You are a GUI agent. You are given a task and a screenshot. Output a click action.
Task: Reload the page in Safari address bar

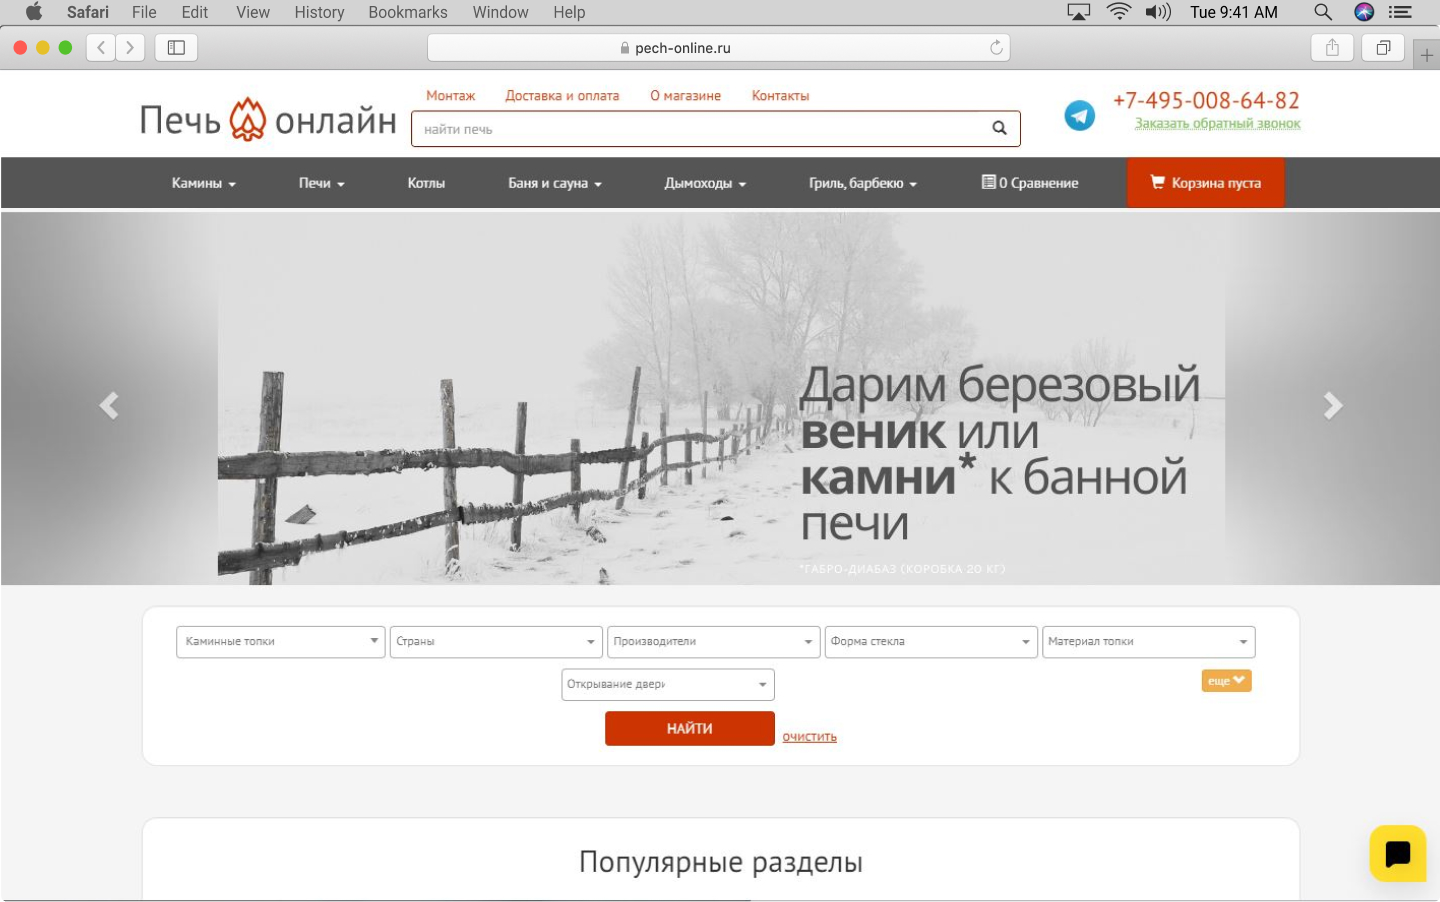pos(996,48)
